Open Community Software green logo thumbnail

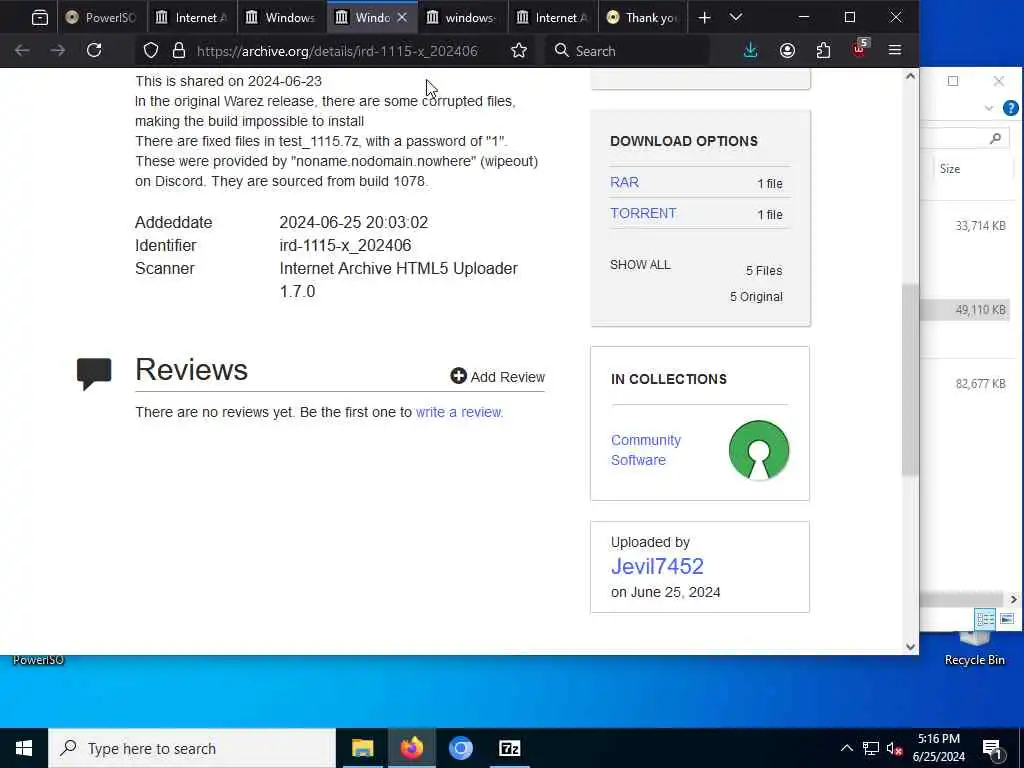click(x=759, y=450)
